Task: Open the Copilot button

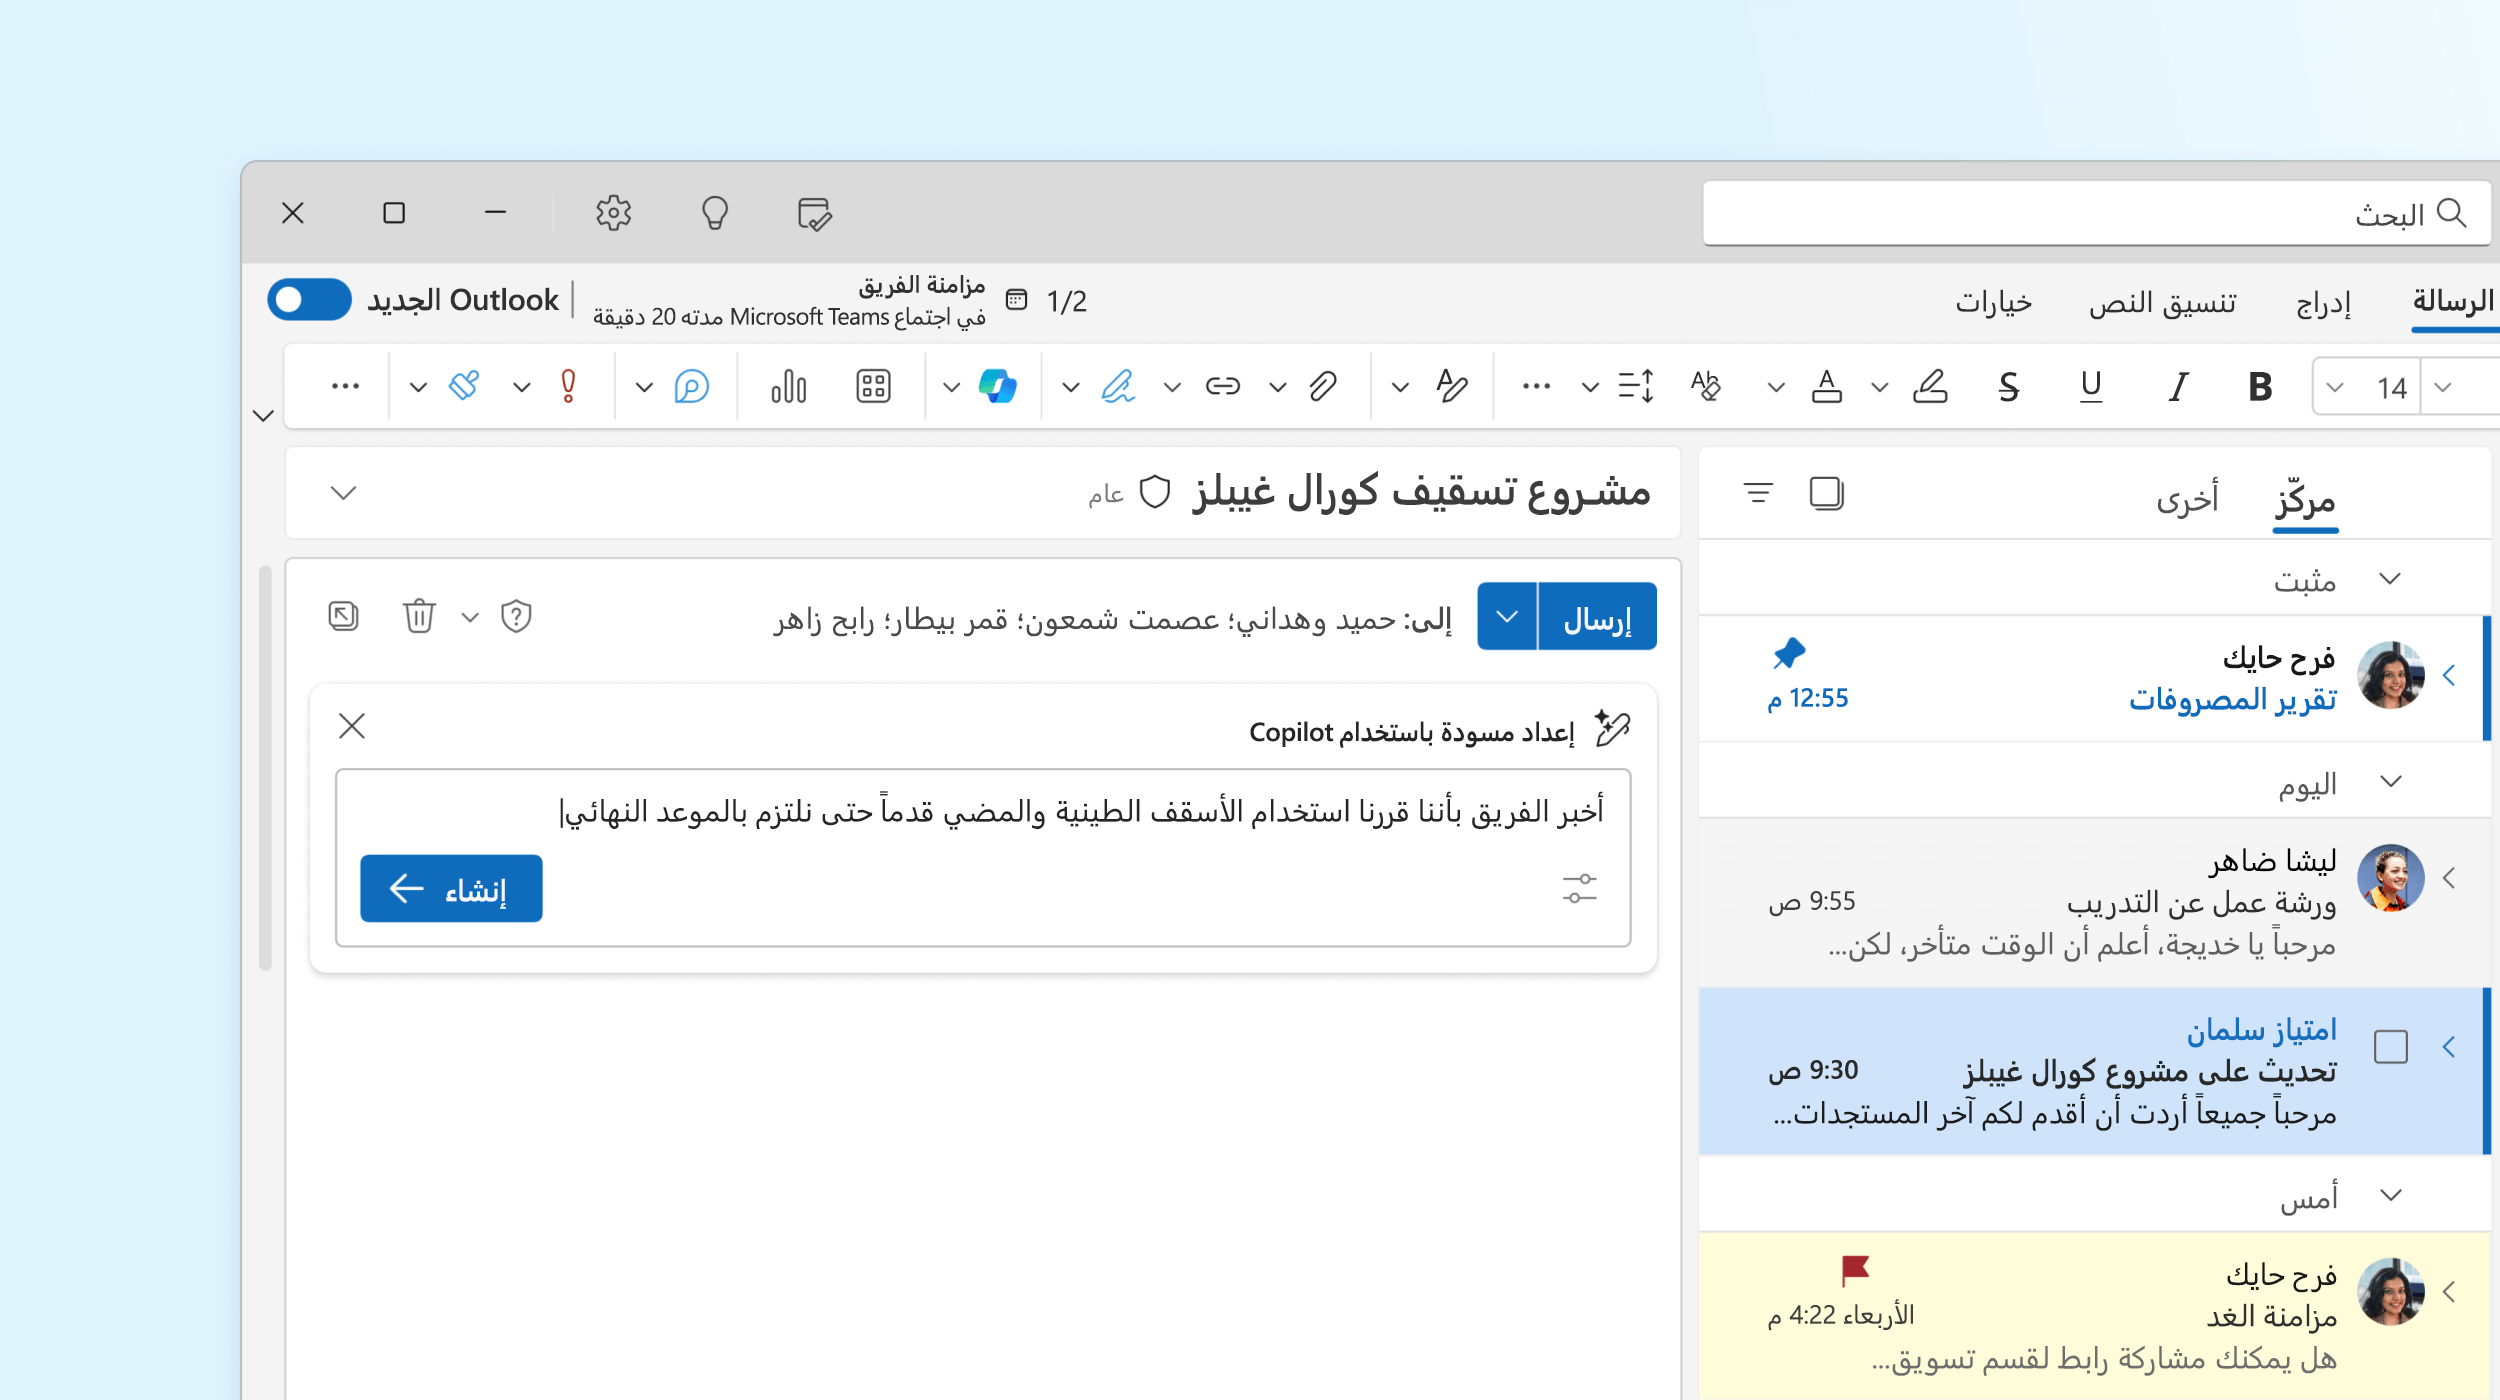Action: (x=997, y=387)
